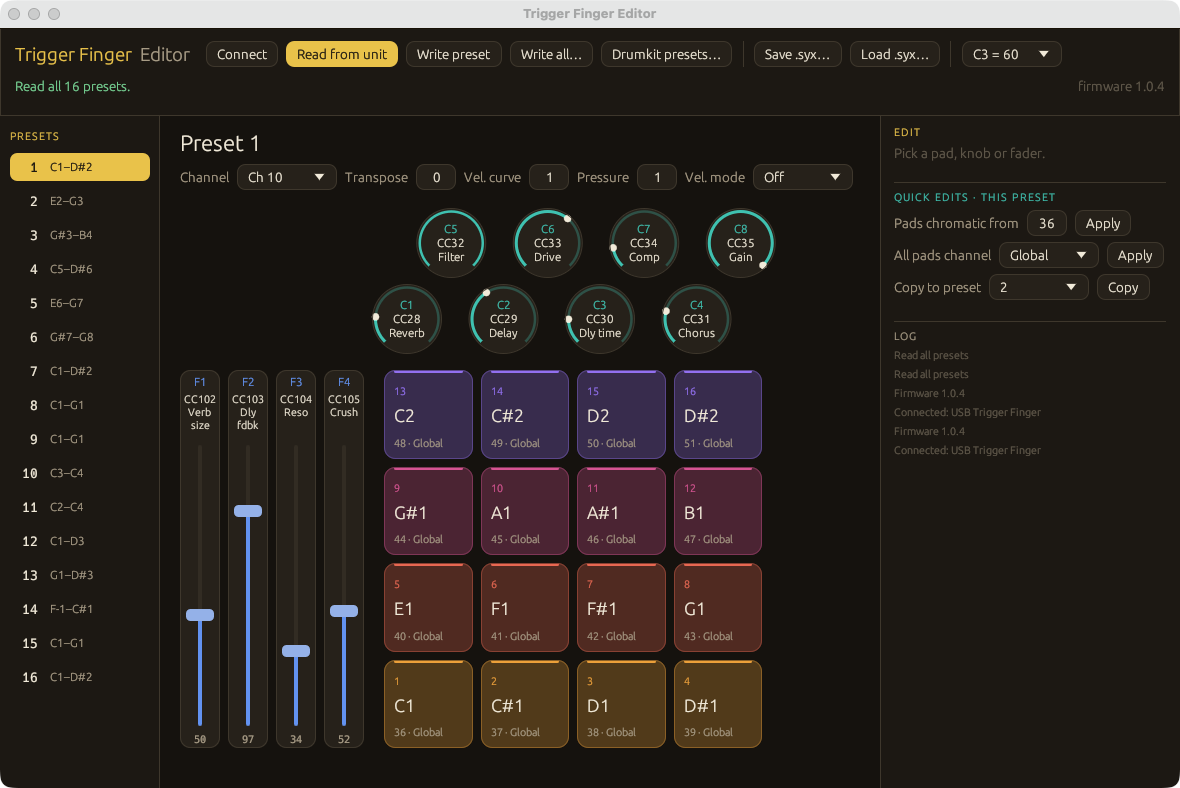This screenshot has height=788, width=1180.
Task: Select pad 3 with note D1
Action: [621, 704]
